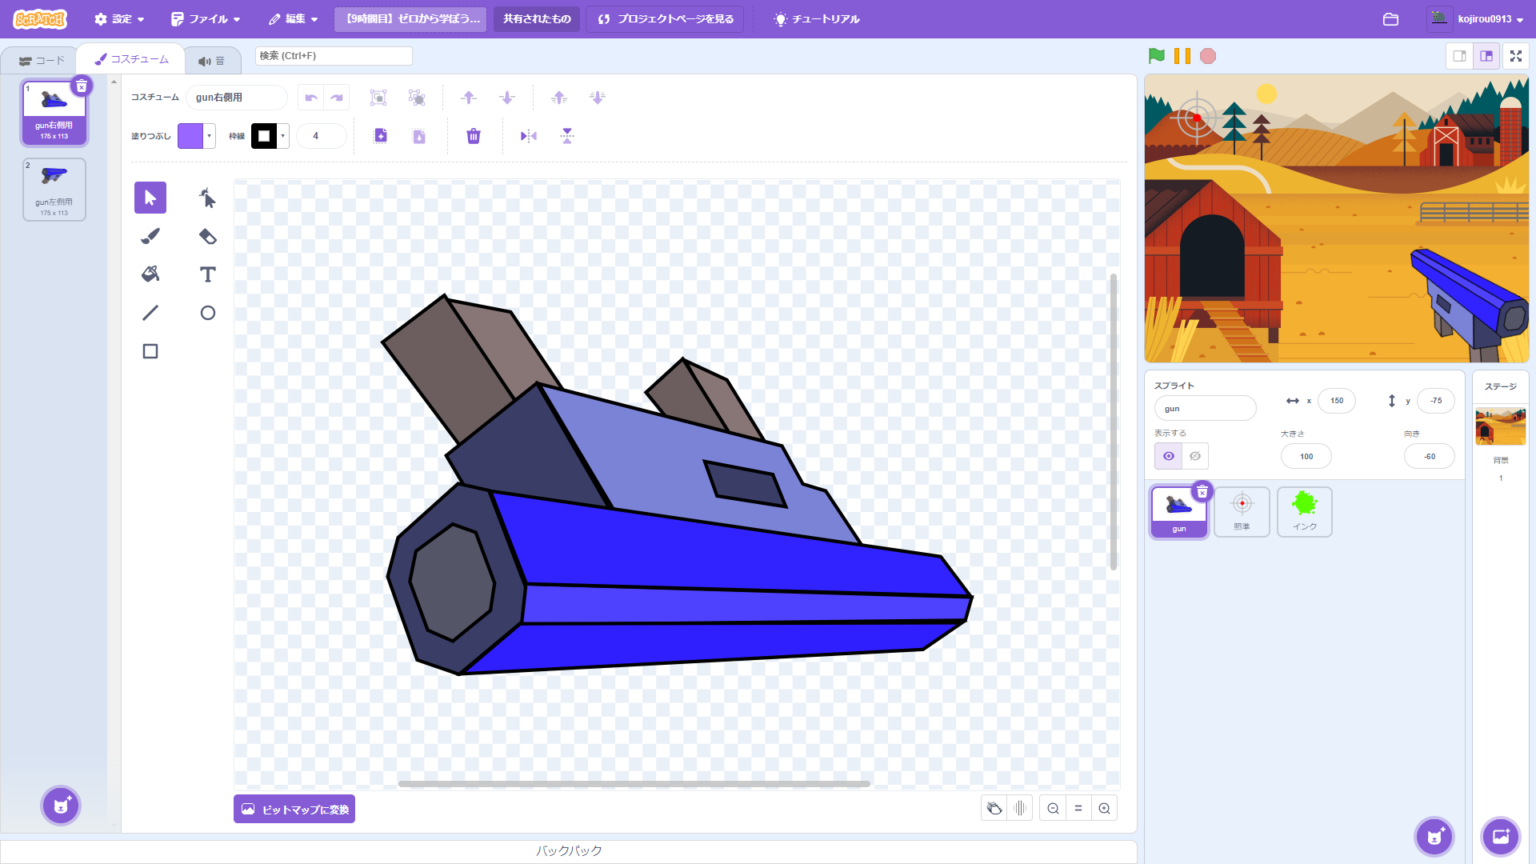Screen dimensions: 1536x864
Task: Switch to the 音 sound tab
Action: point(213,59)
